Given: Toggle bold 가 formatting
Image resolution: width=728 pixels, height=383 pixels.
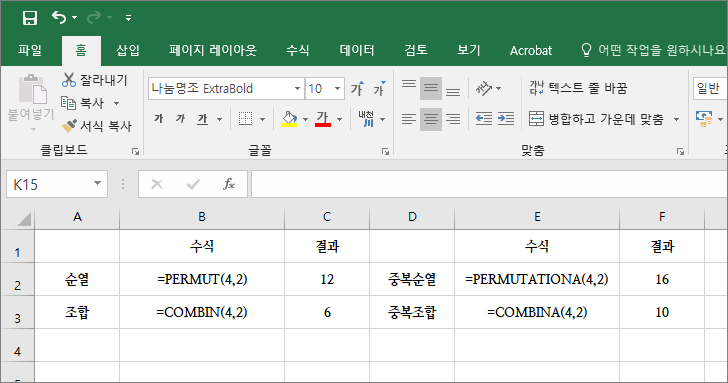Looking at the screenshot, I should tap(159, 119).
